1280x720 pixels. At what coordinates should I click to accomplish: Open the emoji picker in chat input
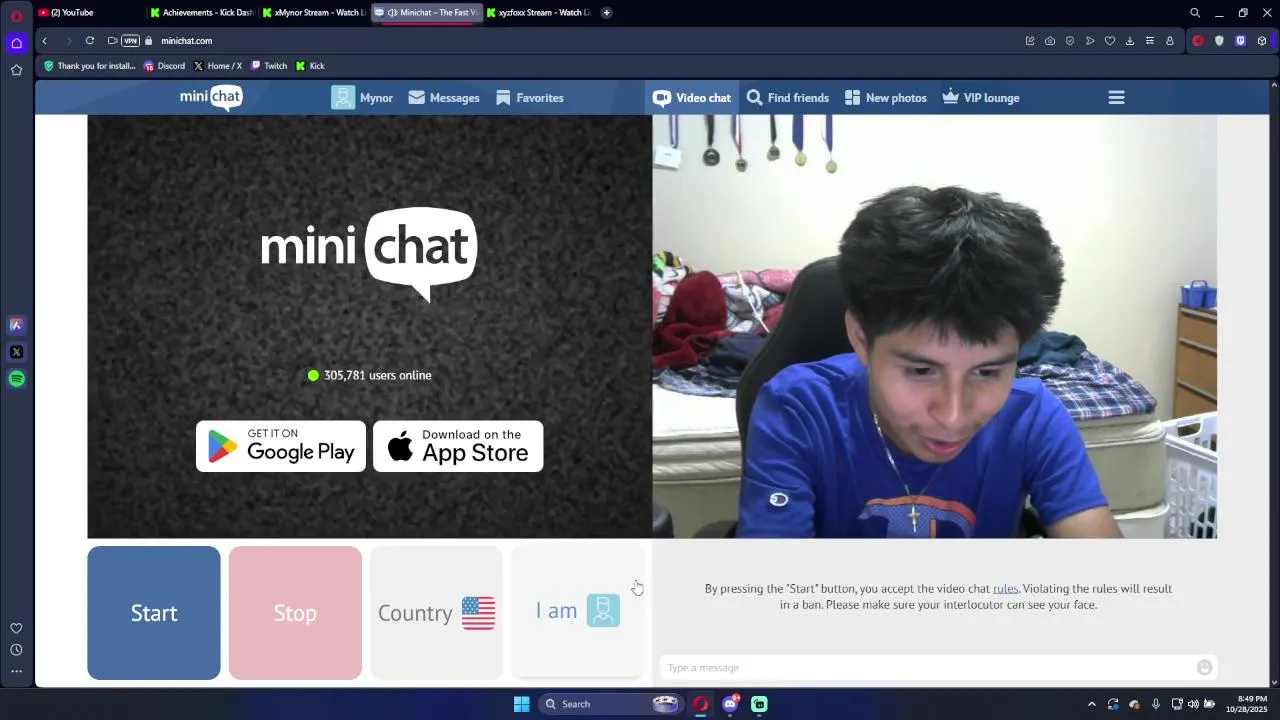point(1205,667)
